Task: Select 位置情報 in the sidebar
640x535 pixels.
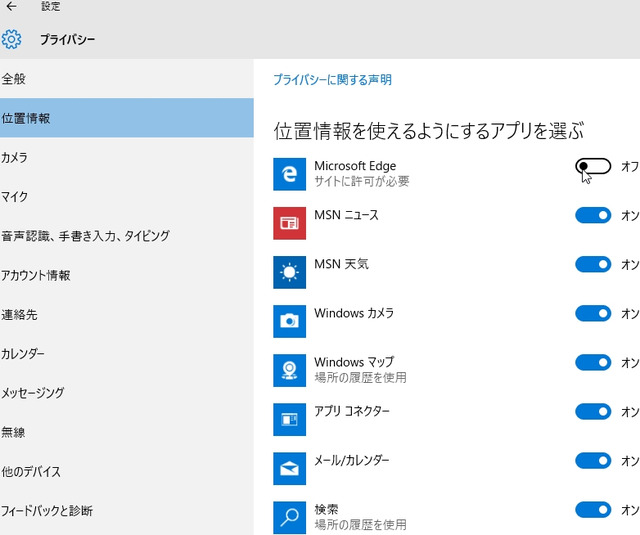Action: click(x=127, y=118)
